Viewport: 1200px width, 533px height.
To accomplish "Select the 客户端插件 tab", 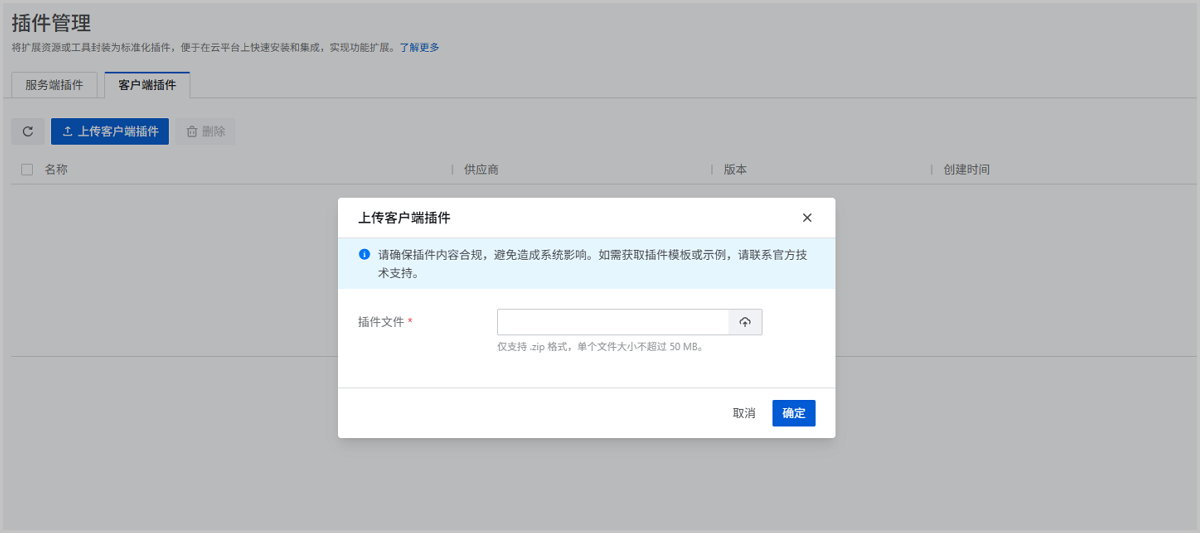I will [x=147, y=85].
